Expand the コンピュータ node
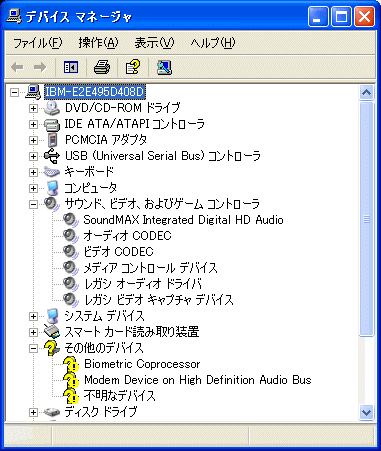This screenshot has width=381, height=451. [33, 188]
